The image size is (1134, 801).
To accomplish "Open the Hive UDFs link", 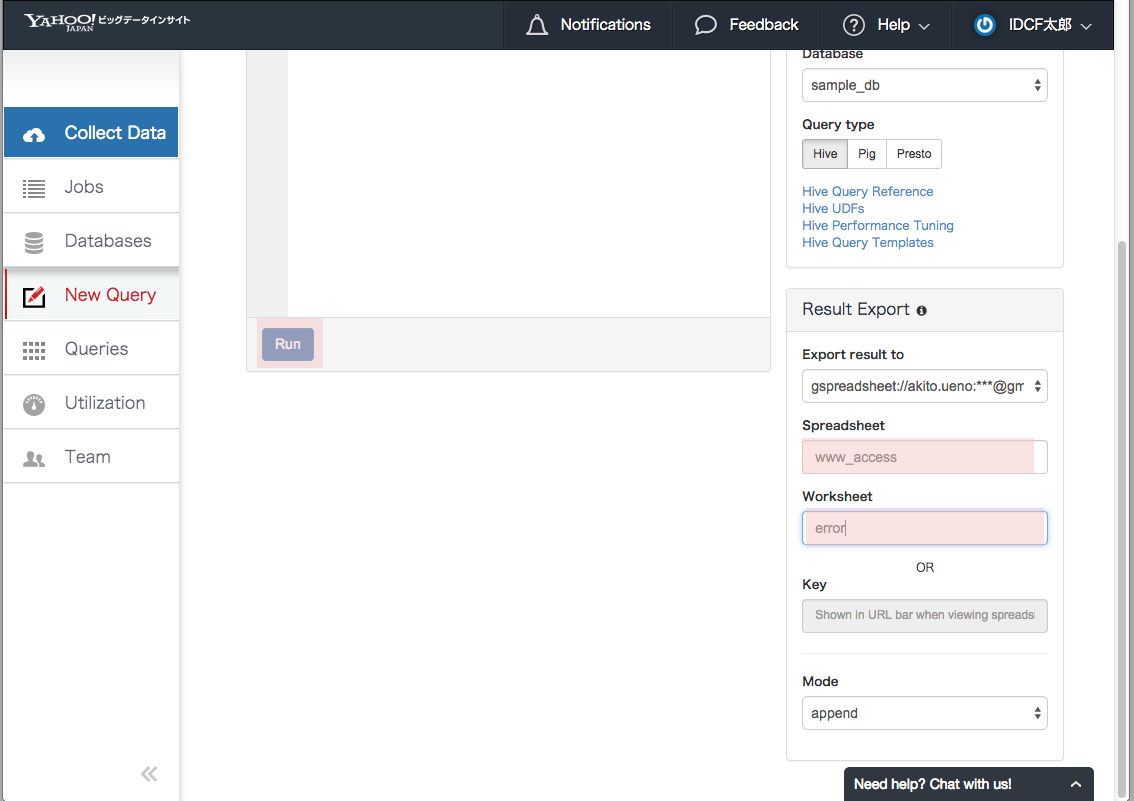I will pyautogui.click(x=832, y=209).
